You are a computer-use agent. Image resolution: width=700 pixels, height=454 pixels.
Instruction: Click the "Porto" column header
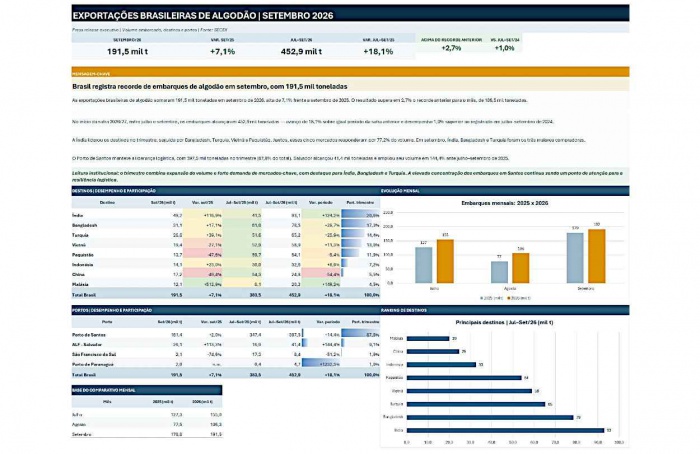pyautogui.click(x=107, y=322)
